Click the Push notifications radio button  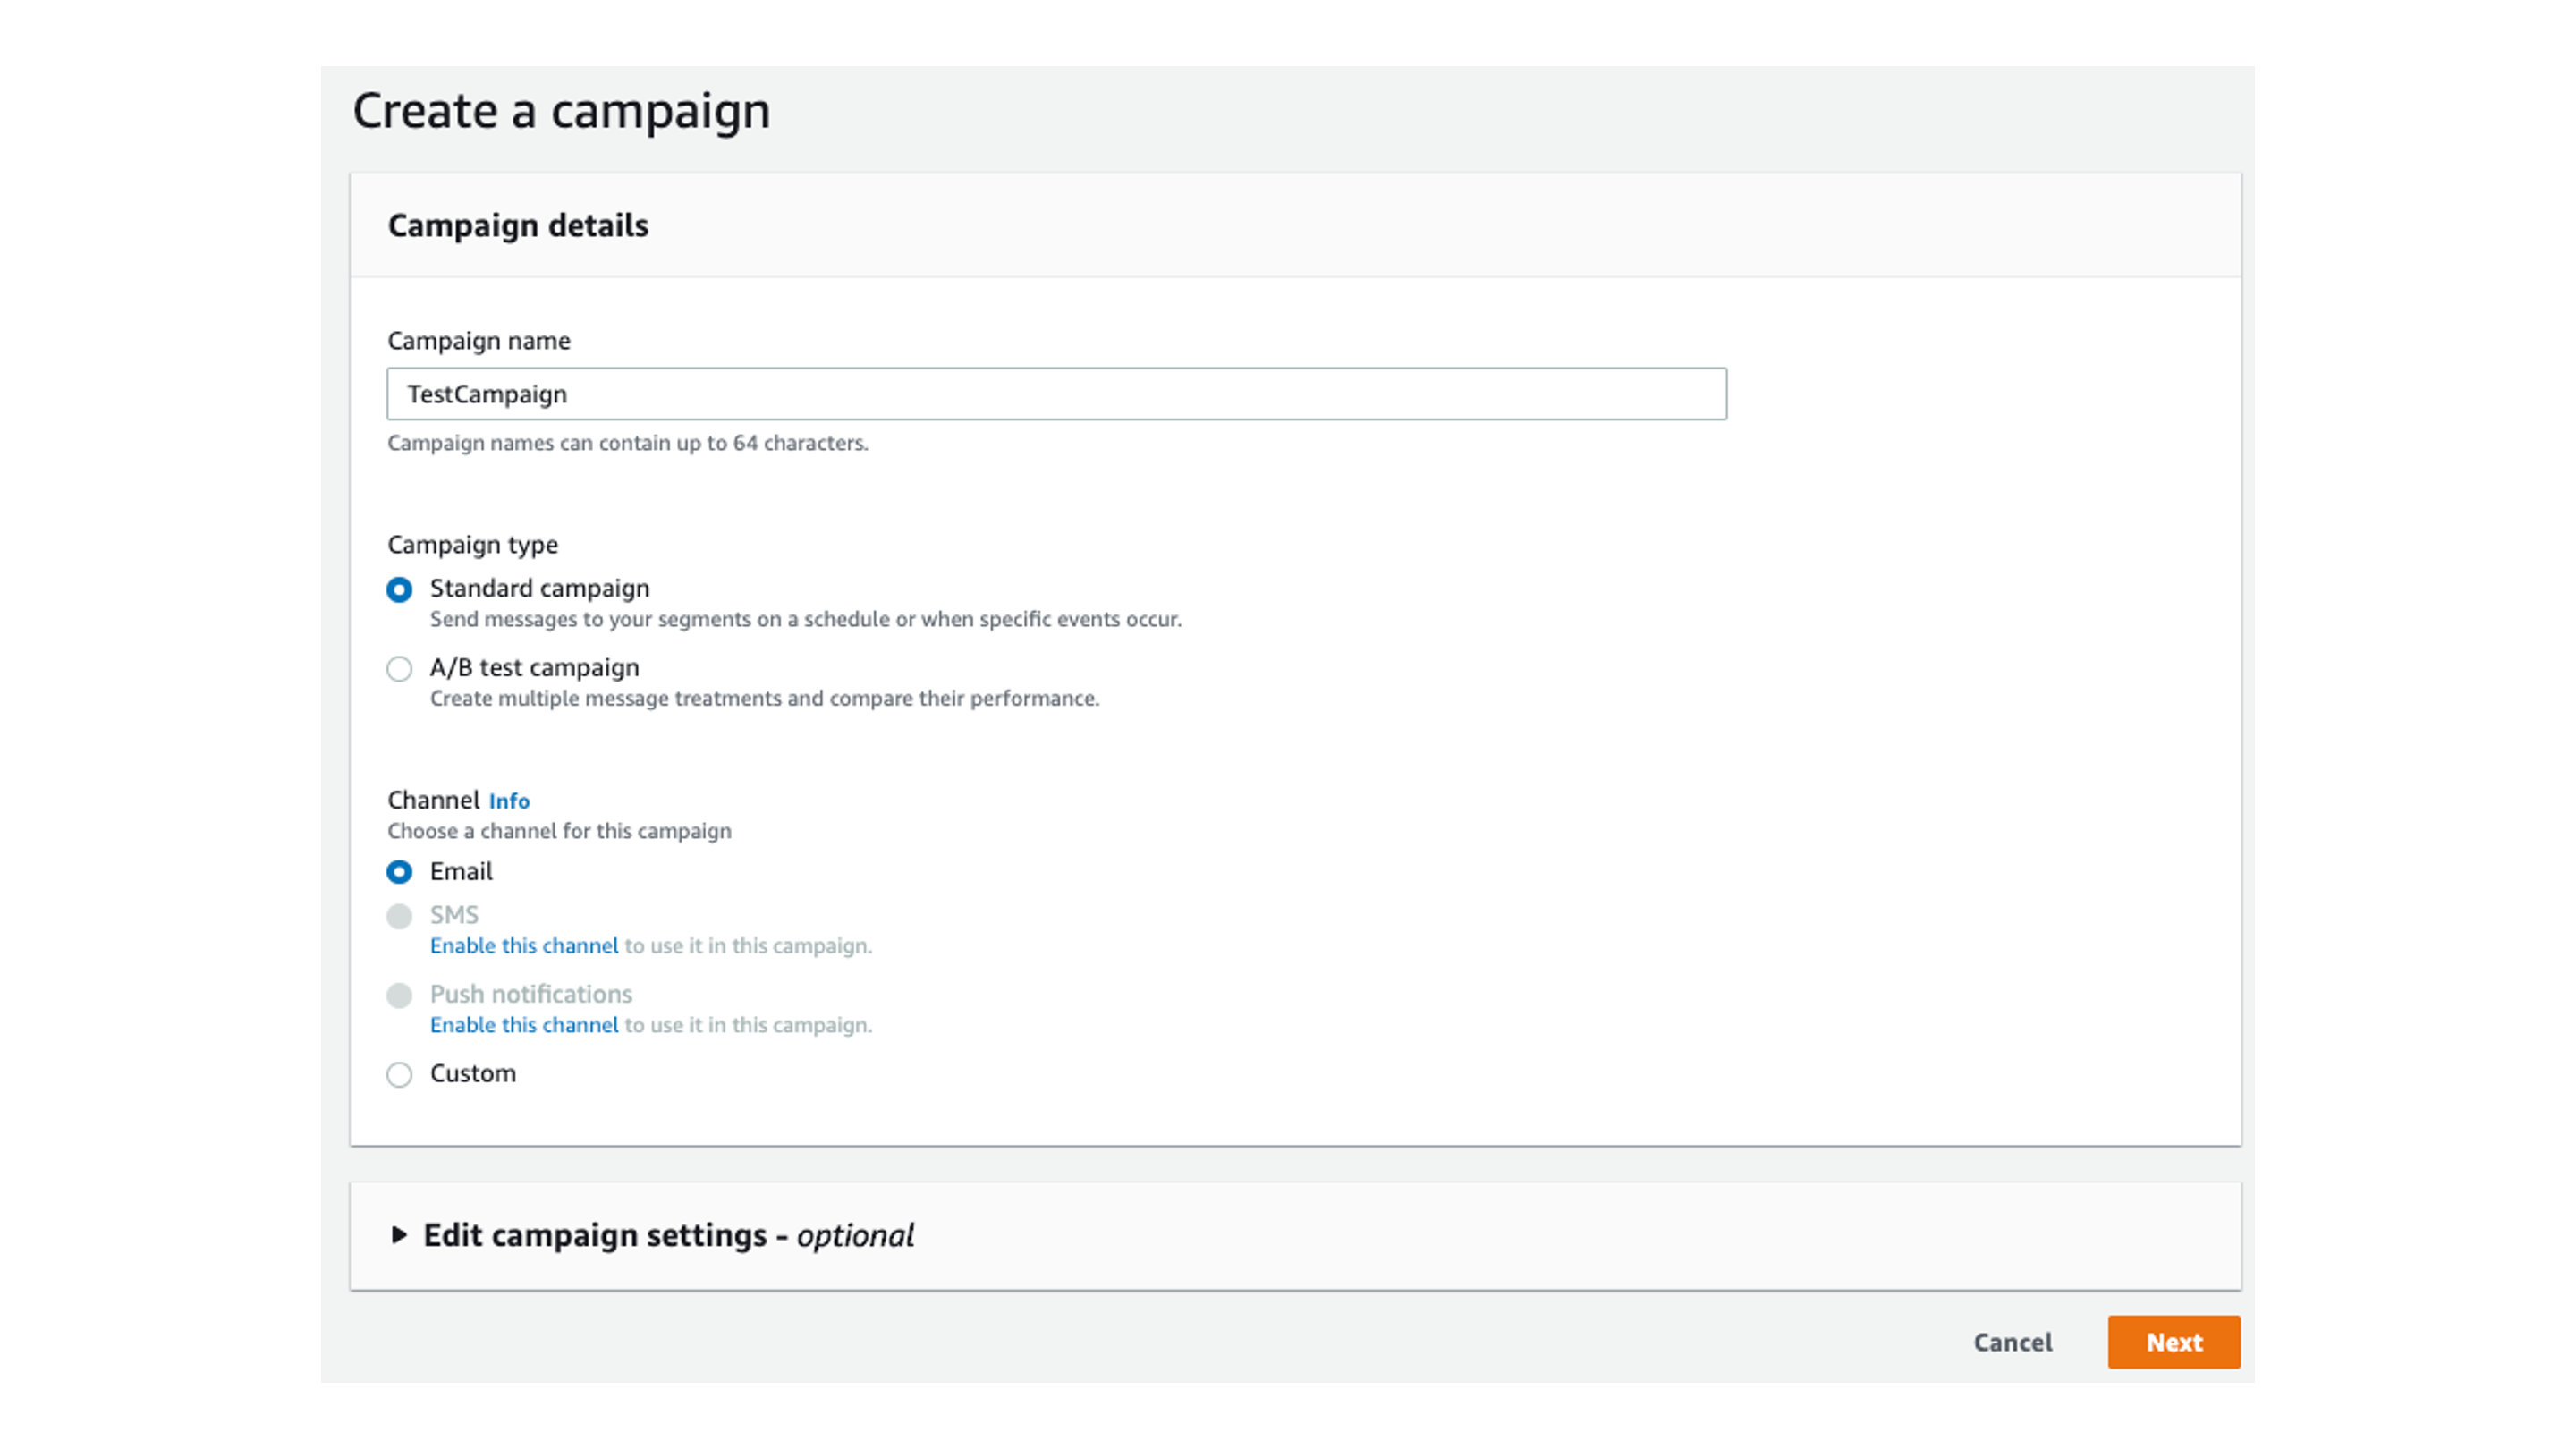click(x=399, y=995)
